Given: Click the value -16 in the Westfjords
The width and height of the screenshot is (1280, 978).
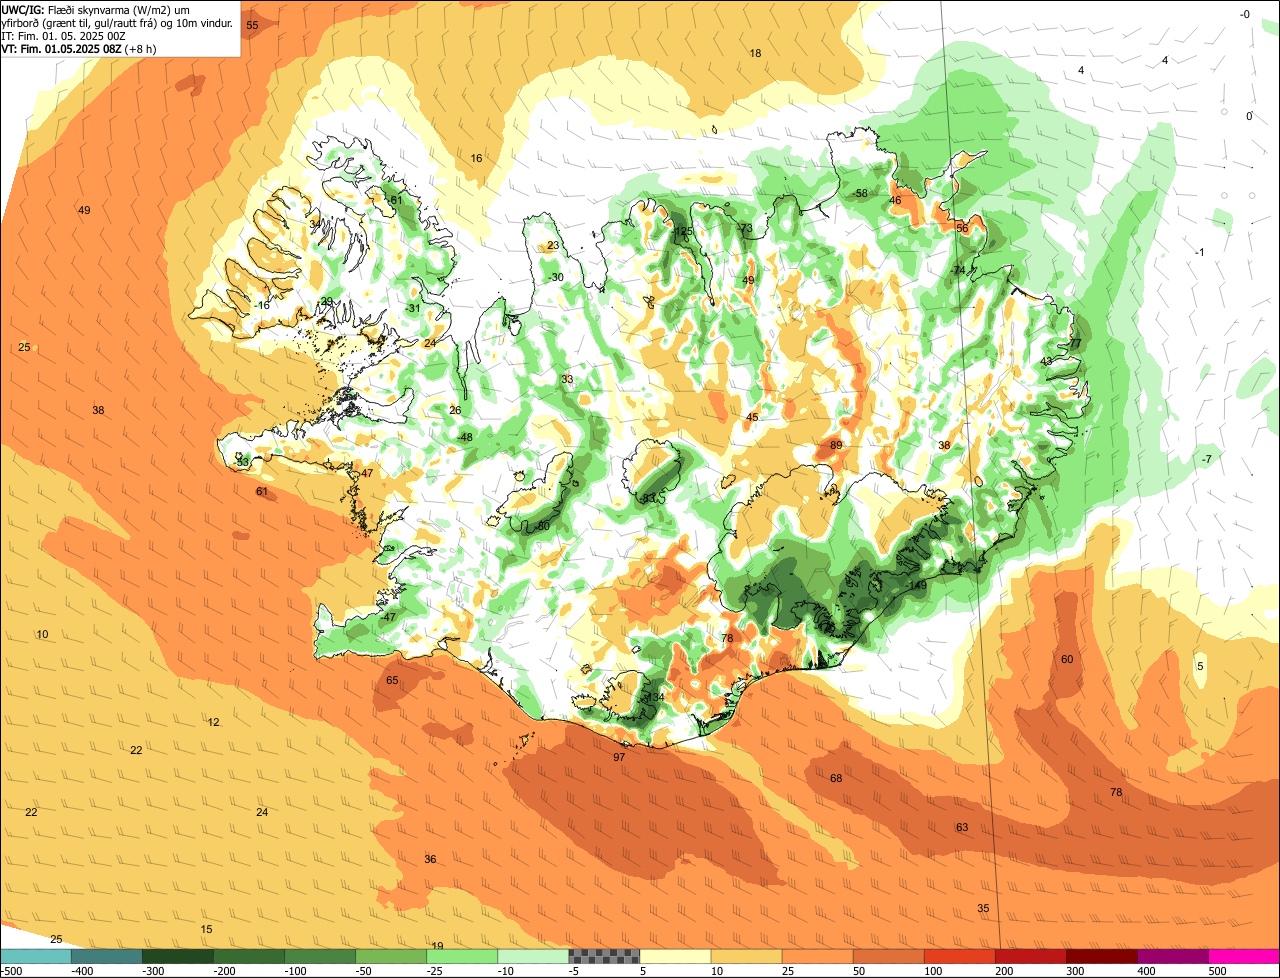Looking at the screenshot, I should (262, 305).
